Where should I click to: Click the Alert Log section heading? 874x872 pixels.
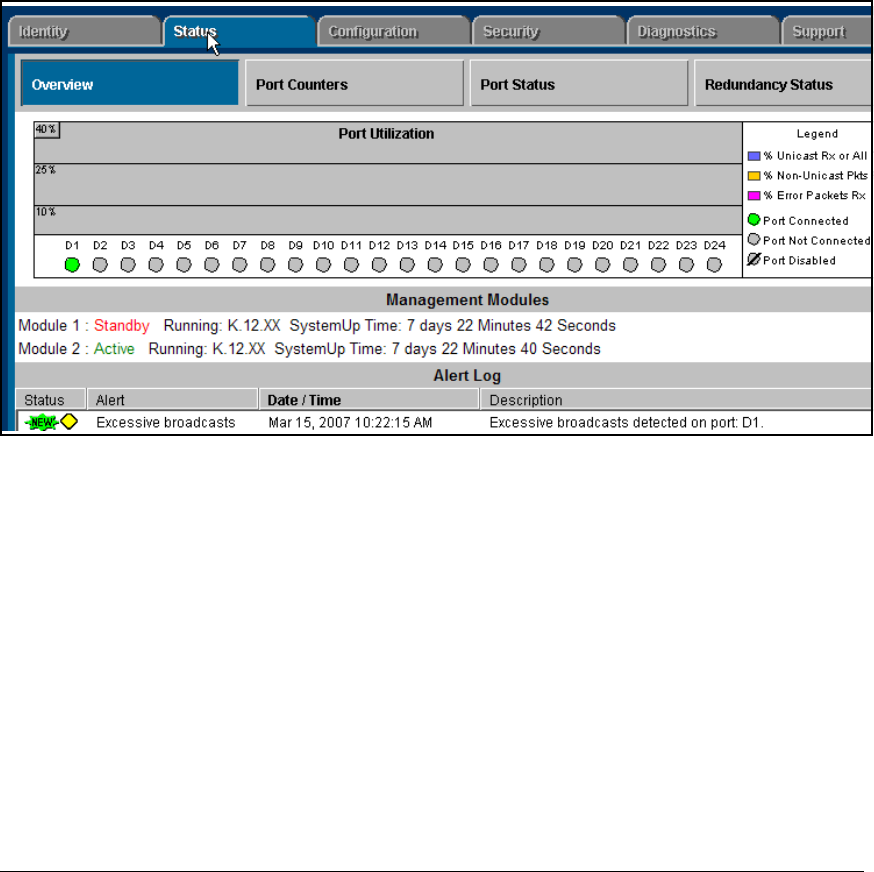click(467, 376)
